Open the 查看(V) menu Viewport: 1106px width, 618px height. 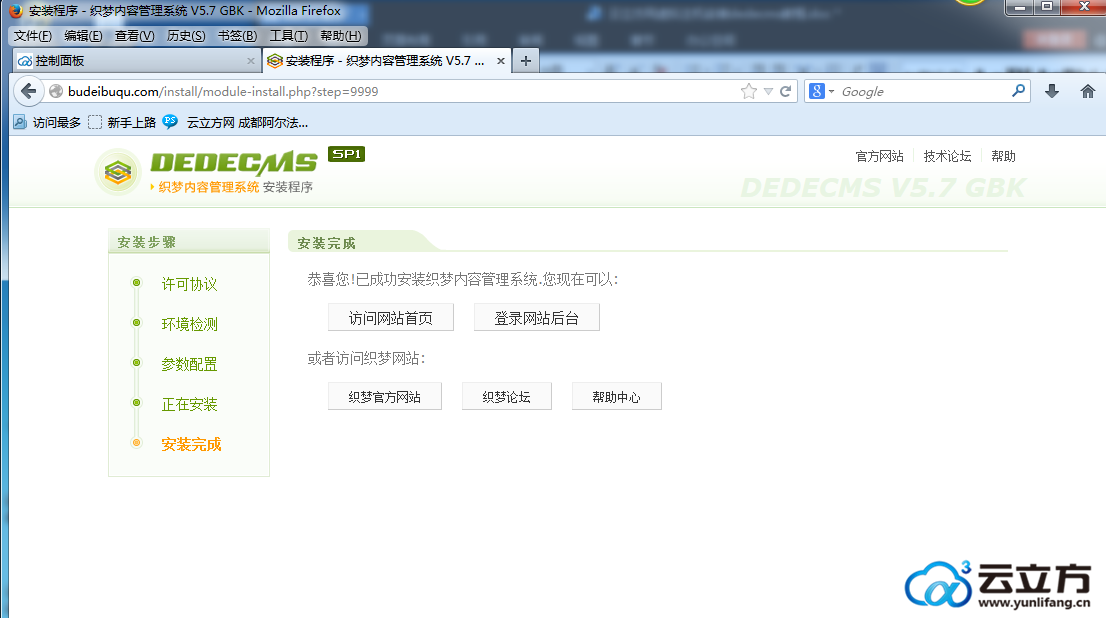[x=135, y=35]
